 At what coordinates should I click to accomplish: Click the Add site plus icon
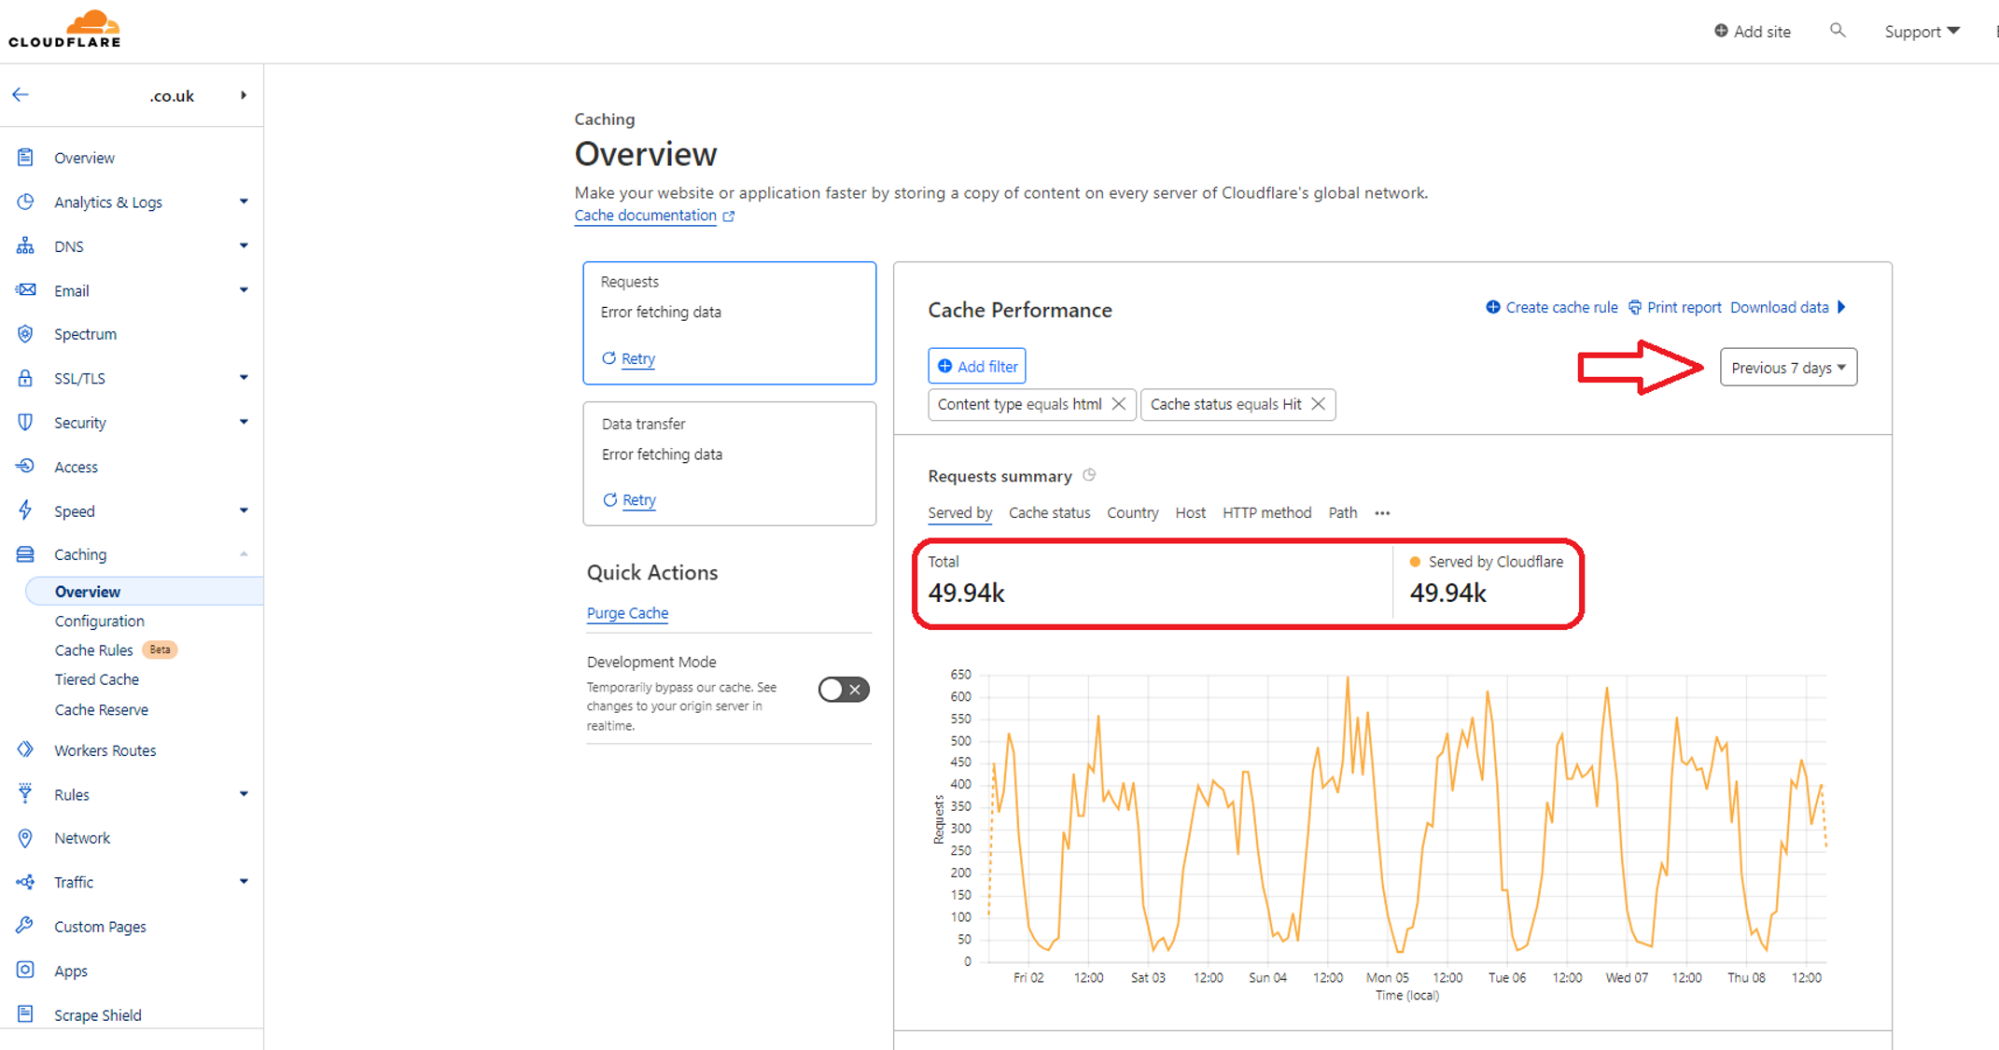coord(1721,31)
